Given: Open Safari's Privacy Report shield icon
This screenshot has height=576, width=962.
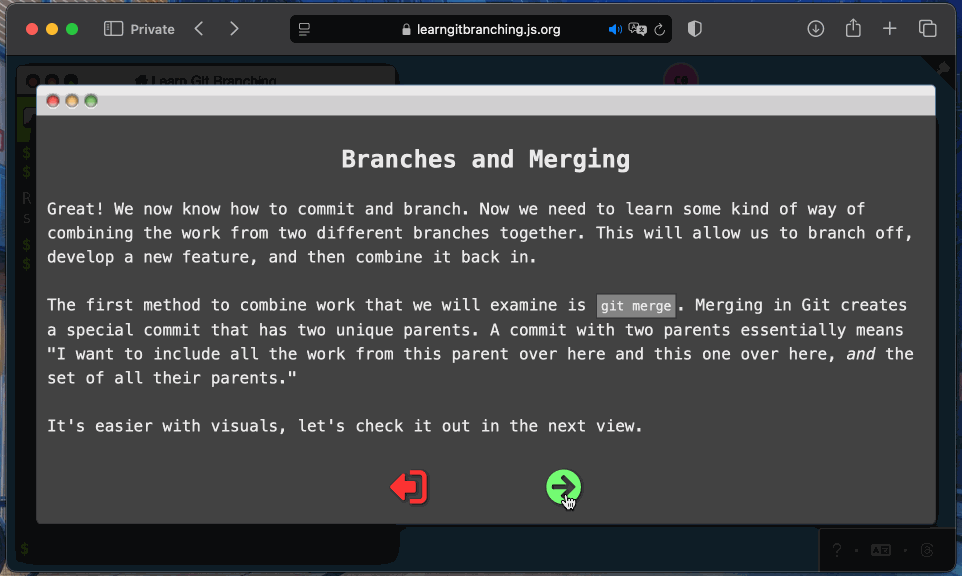Looking at the screenshot, I should click(694, 29).
